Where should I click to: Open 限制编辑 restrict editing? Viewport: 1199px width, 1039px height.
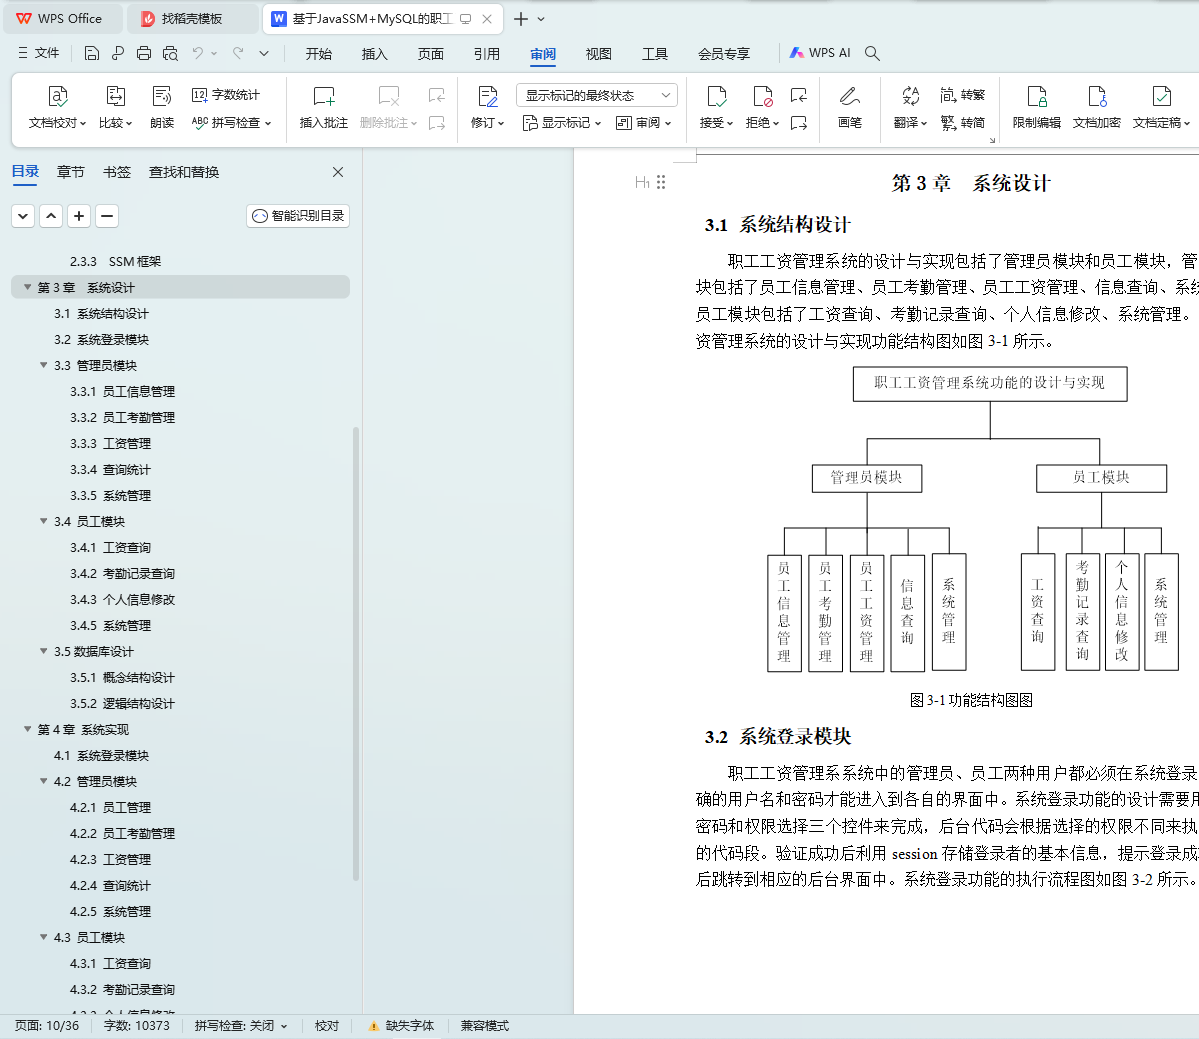(x=1036, y=107)
